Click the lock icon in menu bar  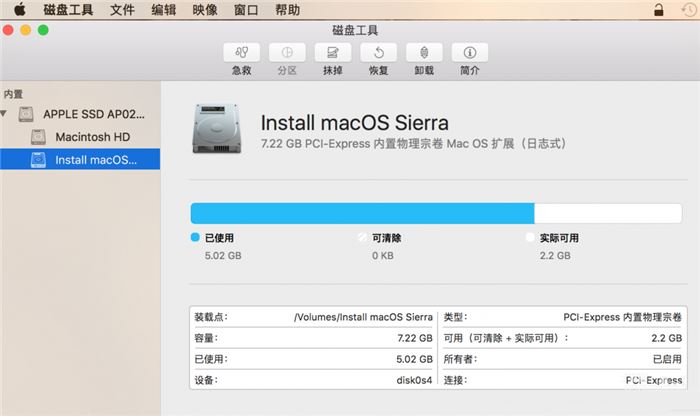tap(658, 9)
